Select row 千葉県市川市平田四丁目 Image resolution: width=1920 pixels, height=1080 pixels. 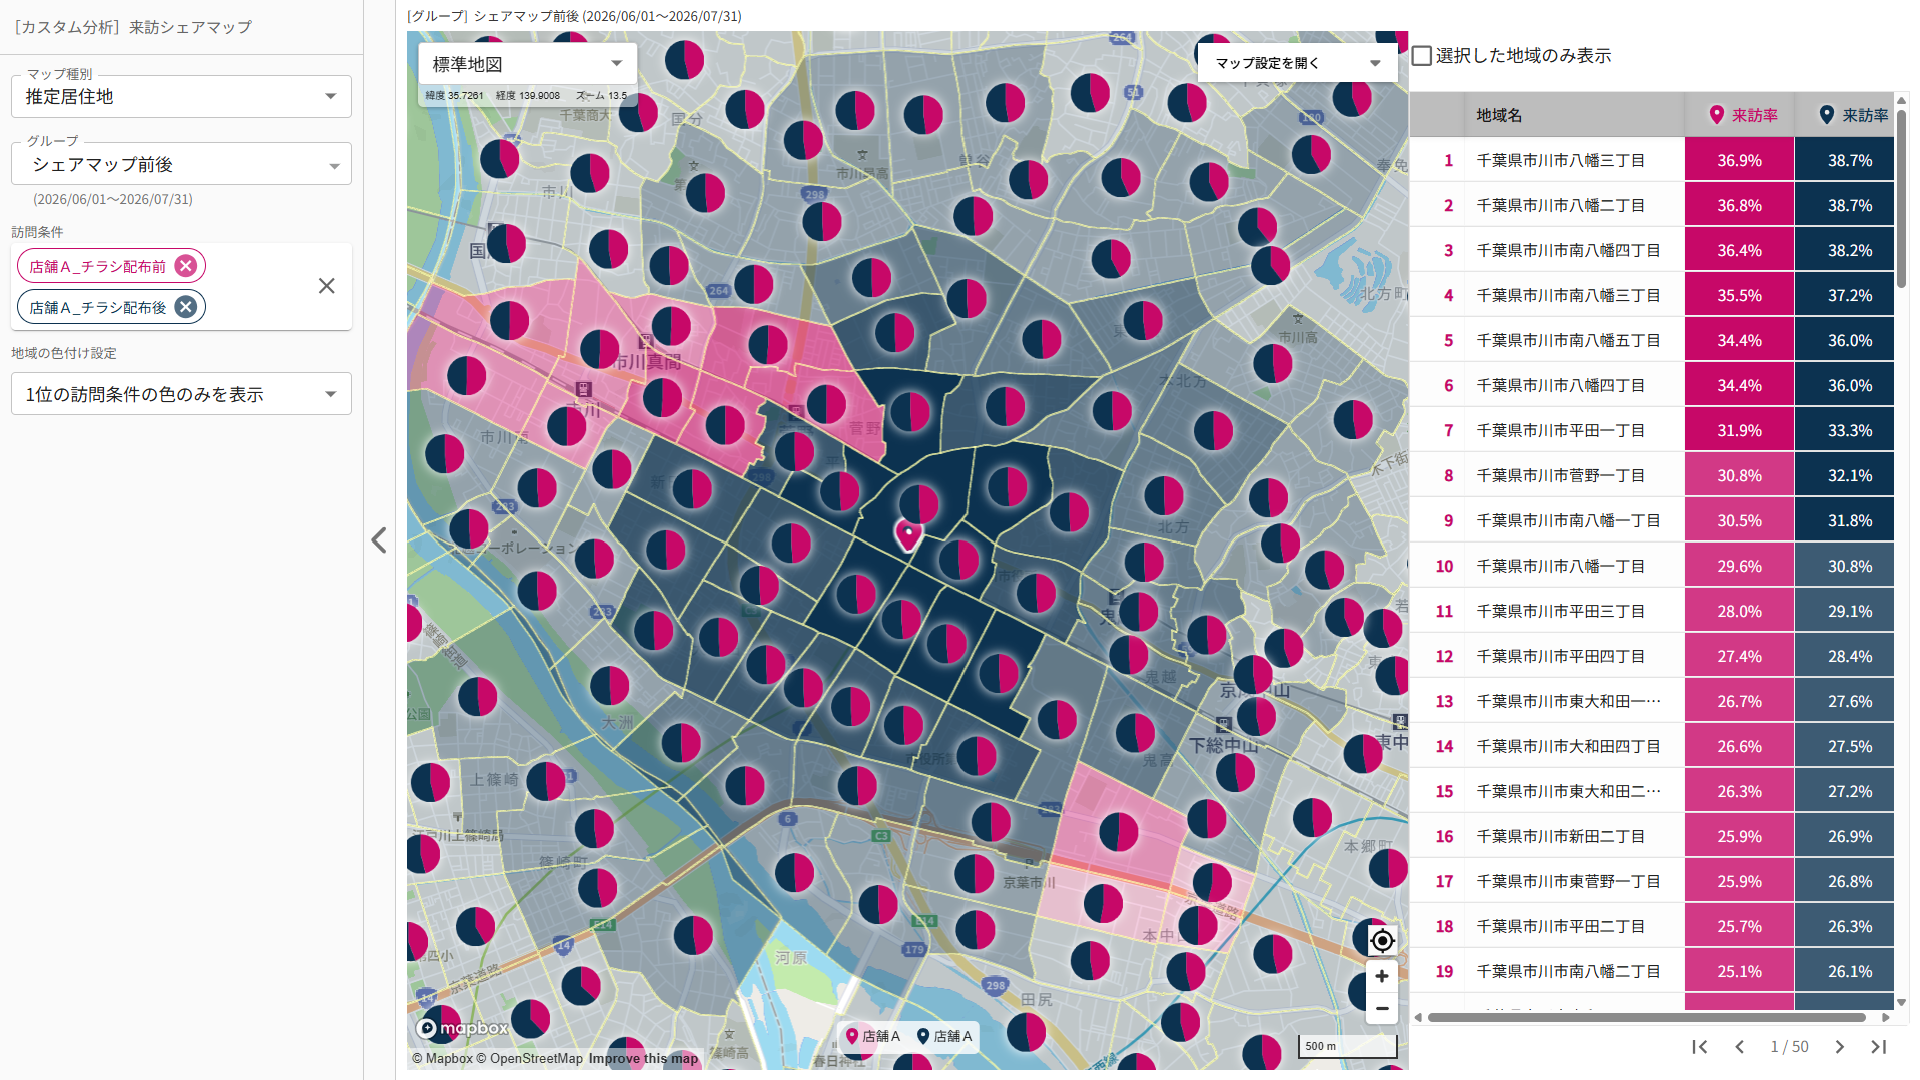pyautogui.click(x=1652, y=656)
